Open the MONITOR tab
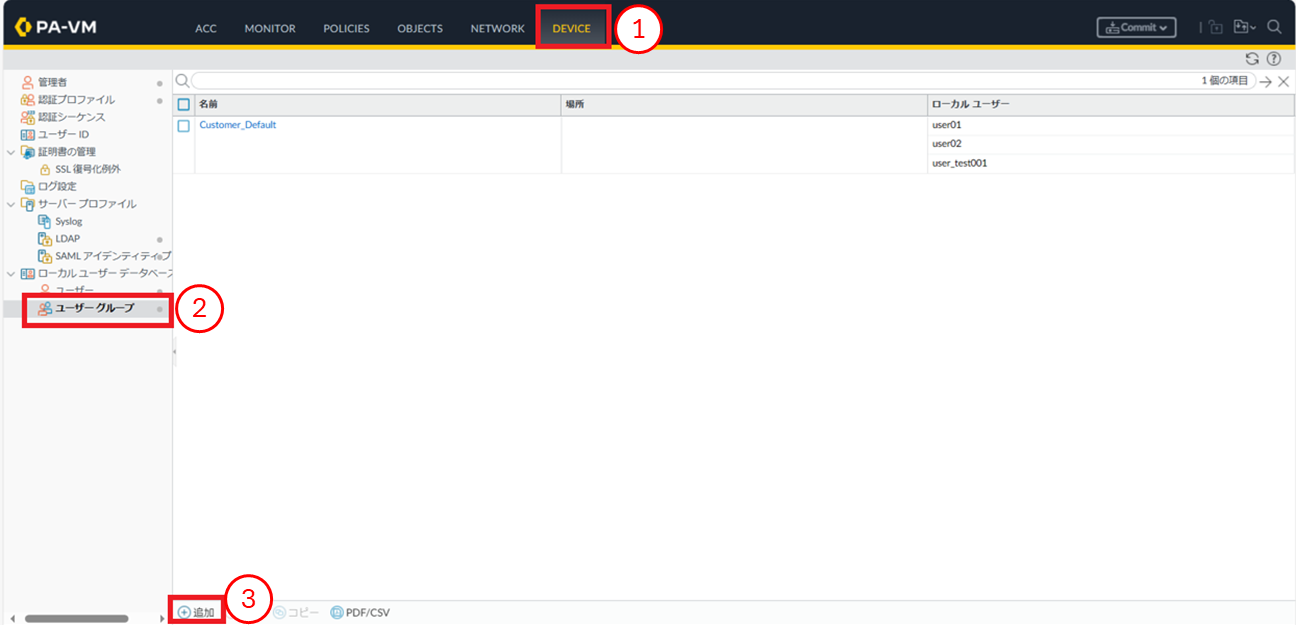This screenshot has width=1296, height=625. (x=270, y=28)
